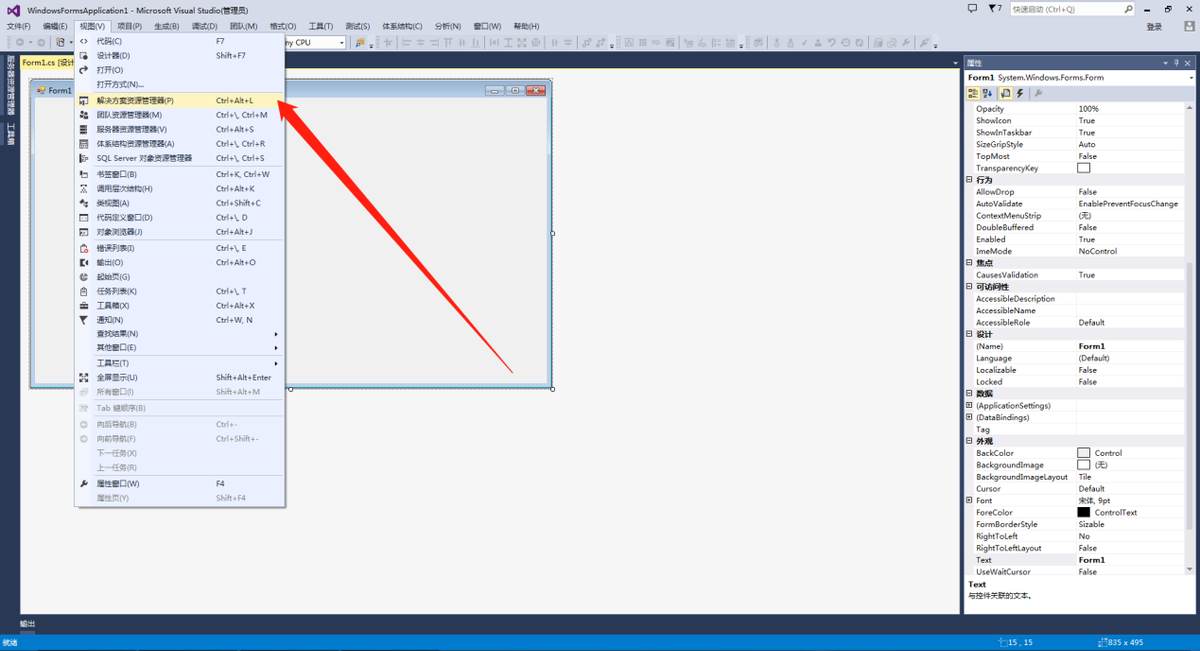Open 服务器资源管理器(V) Server Explorer
Screen dimensions: 1200x651
(x=180, y=129)
